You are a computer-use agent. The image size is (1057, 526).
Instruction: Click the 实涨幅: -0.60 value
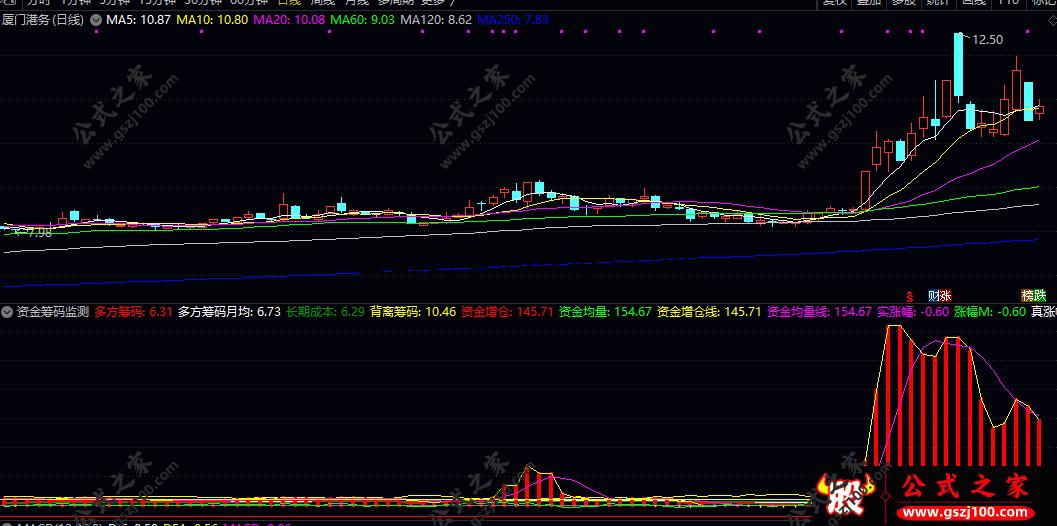tap(913, 312)
